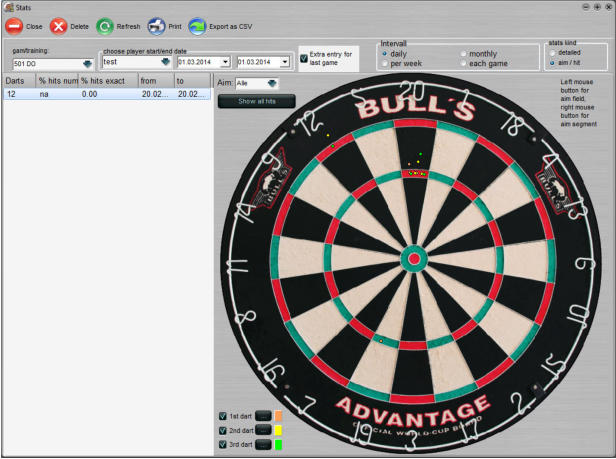Select the monthly interval radio button
The height and width of the screenshot is (459, 616).
coord(463,53)
